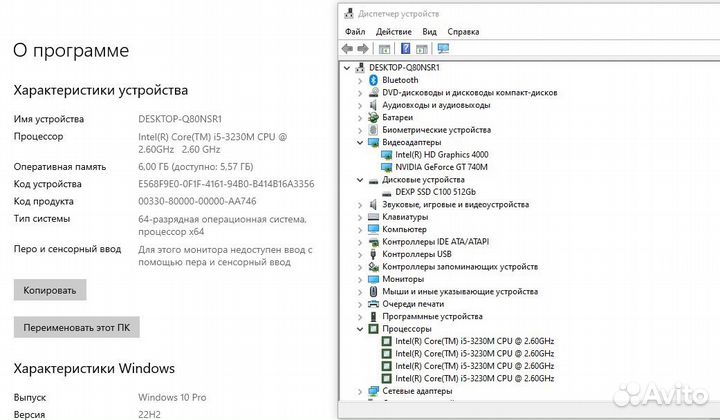720x420 pixels.
Task: Click the Bluetooth category icon
Action: point(373,80)
